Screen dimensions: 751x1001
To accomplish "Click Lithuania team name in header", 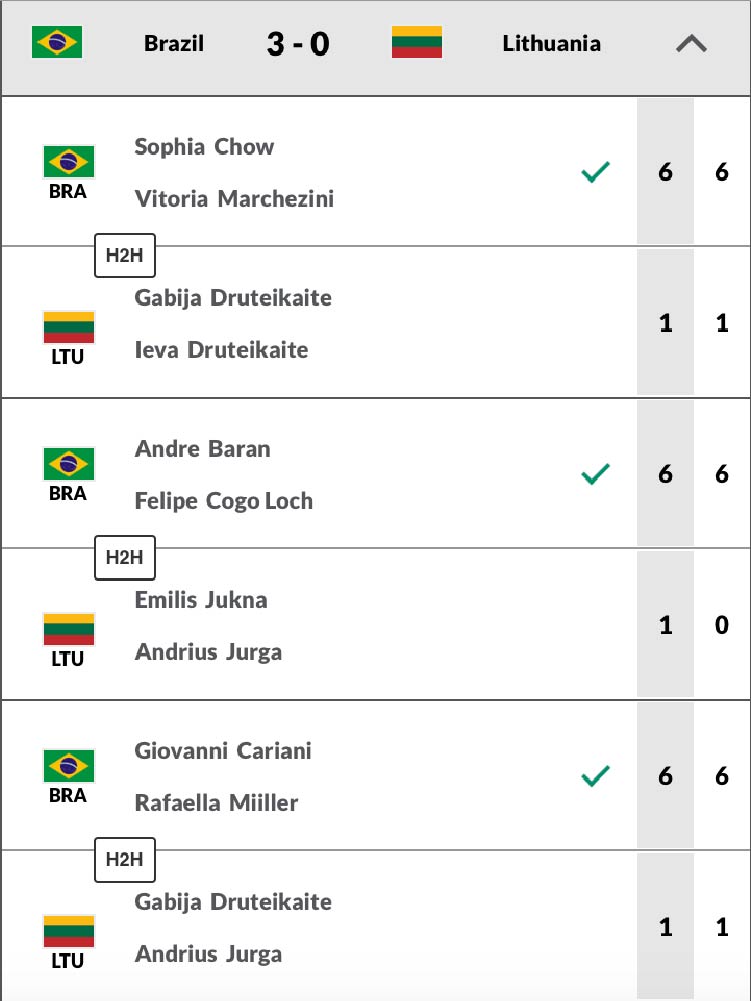I will click(x=551, y=44).
